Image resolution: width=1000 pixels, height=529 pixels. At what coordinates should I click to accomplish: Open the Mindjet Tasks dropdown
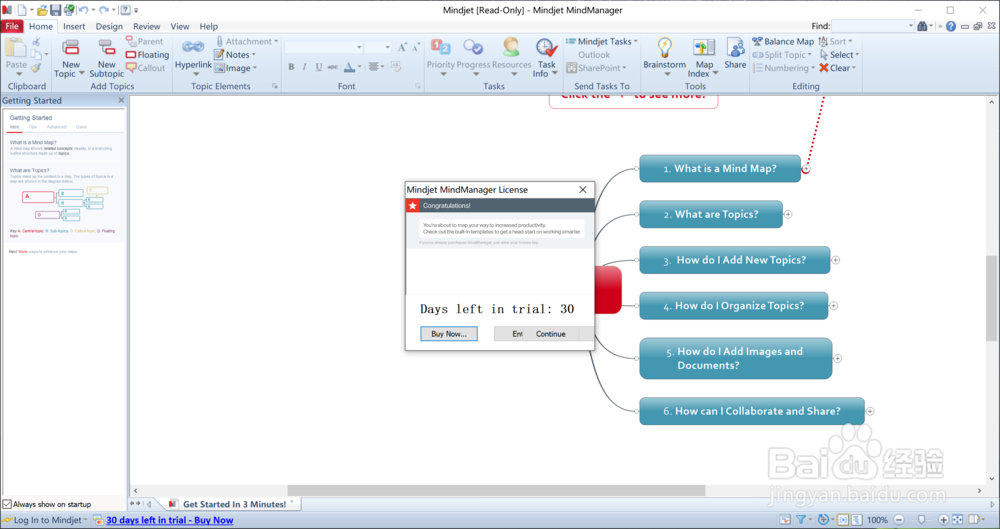(636, 41)
